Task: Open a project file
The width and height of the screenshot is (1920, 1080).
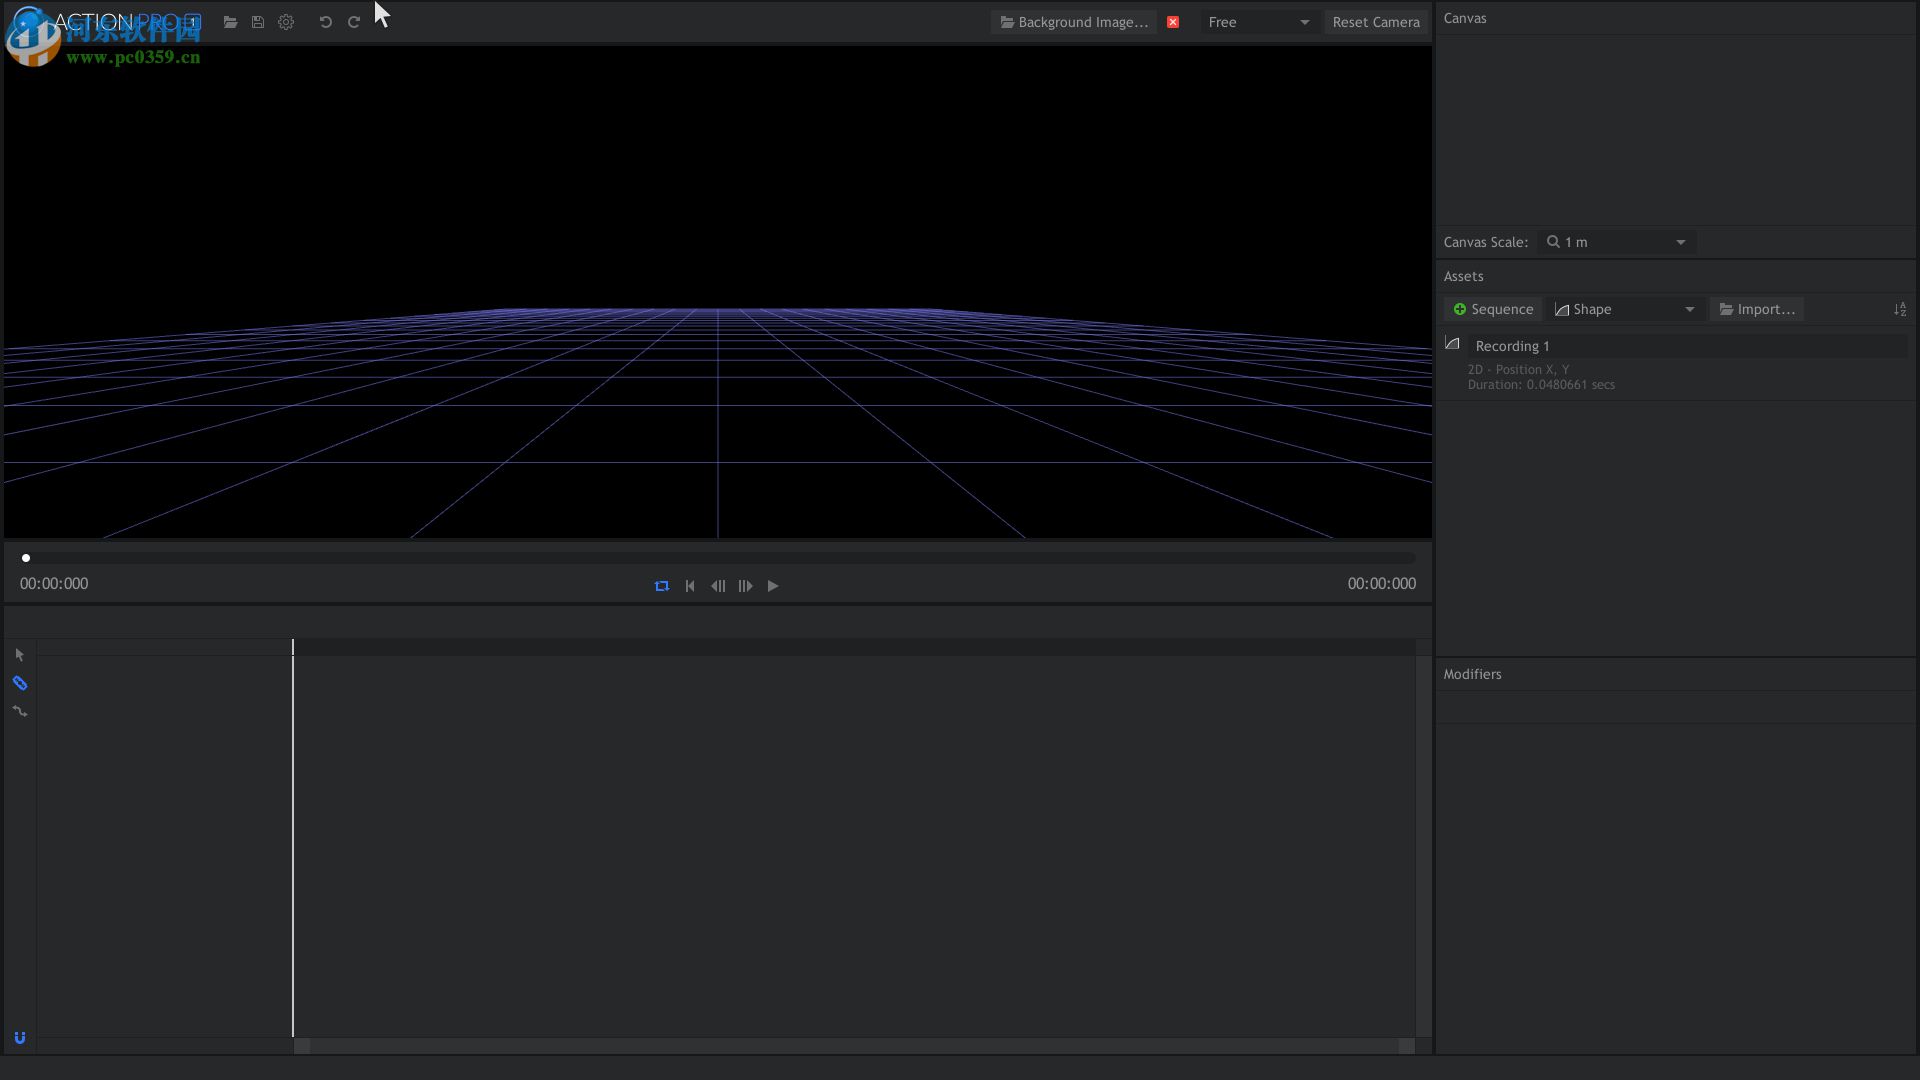Action: point(230,22)
